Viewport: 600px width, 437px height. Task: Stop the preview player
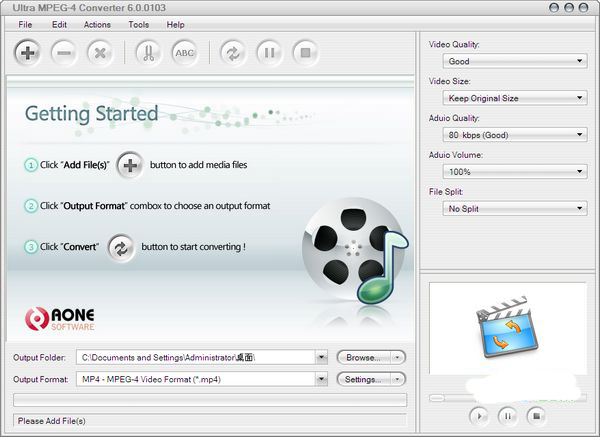click(536, 416)
